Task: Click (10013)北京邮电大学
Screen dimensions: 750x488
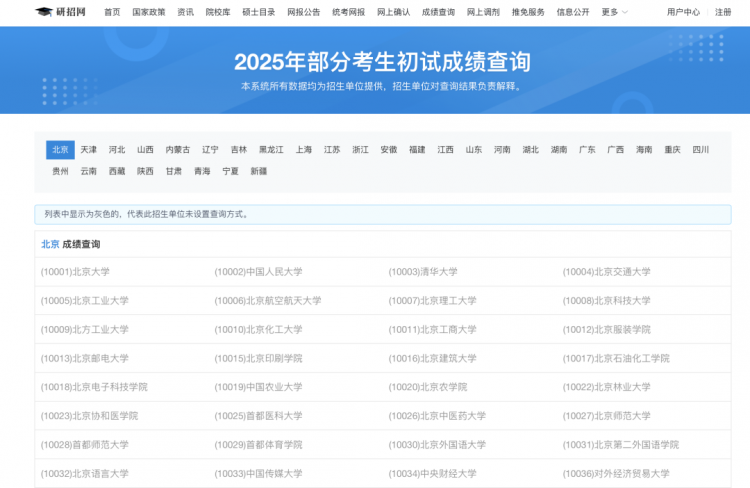Action: click(85, 358)
